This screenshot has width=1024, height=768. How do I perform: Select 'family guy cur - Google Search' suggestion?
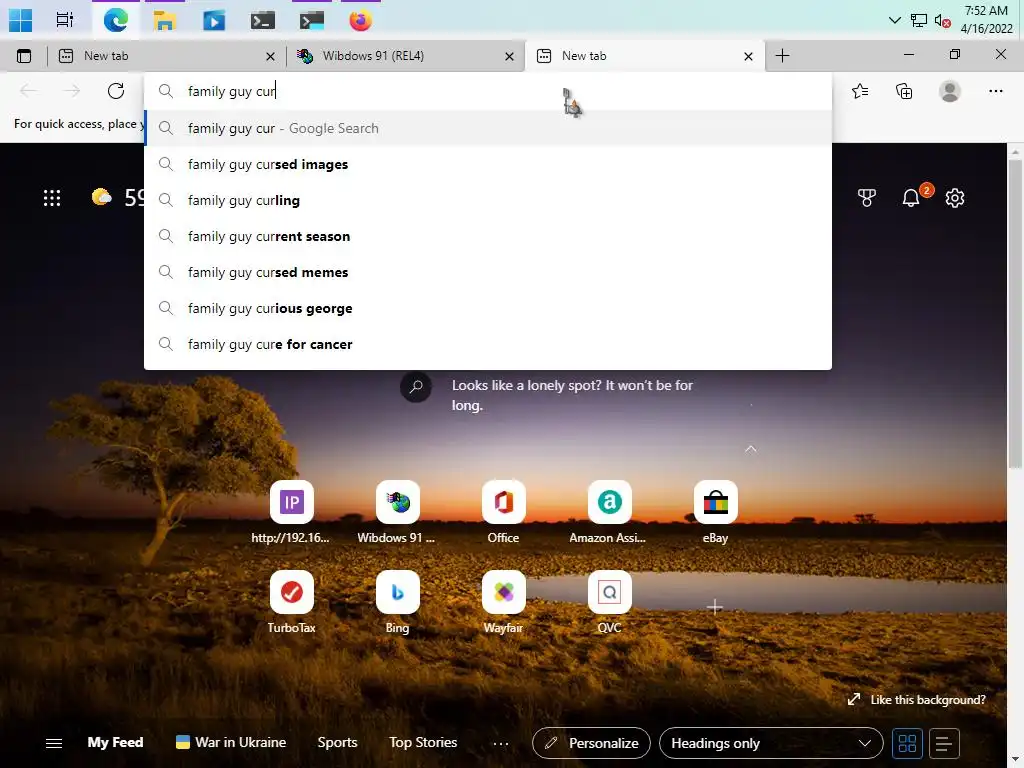click(488, 128)
